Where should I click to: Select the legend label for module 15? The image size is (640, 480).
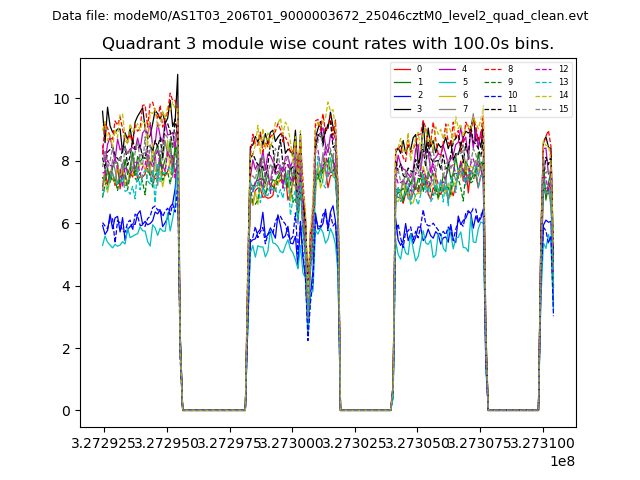coord(563,109)
